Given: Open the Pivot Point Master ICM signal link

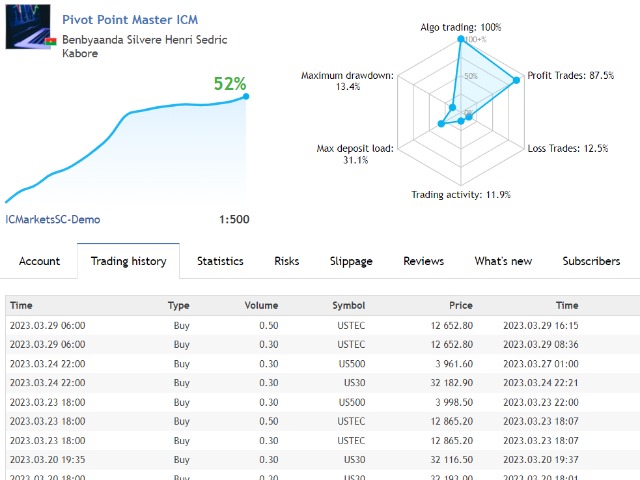Looking at the screenshot, I should pyautogui.click(x=130, y=20).
